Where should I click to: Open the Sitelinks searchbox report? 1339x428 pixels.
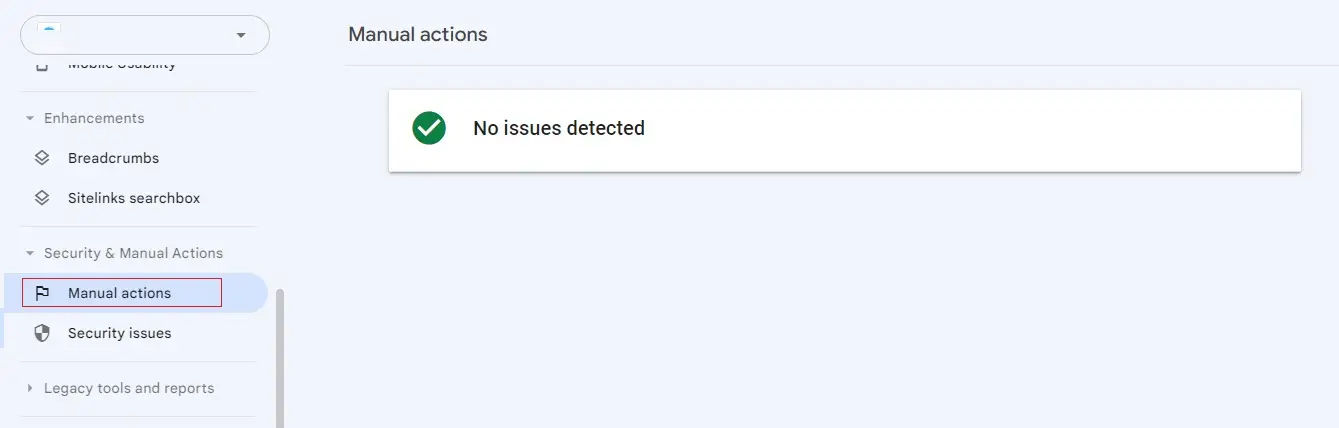(134, 198)
